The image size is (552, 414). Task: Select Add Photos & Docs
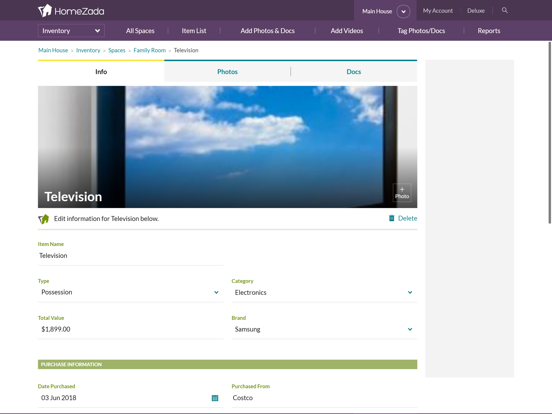(268, 31)
